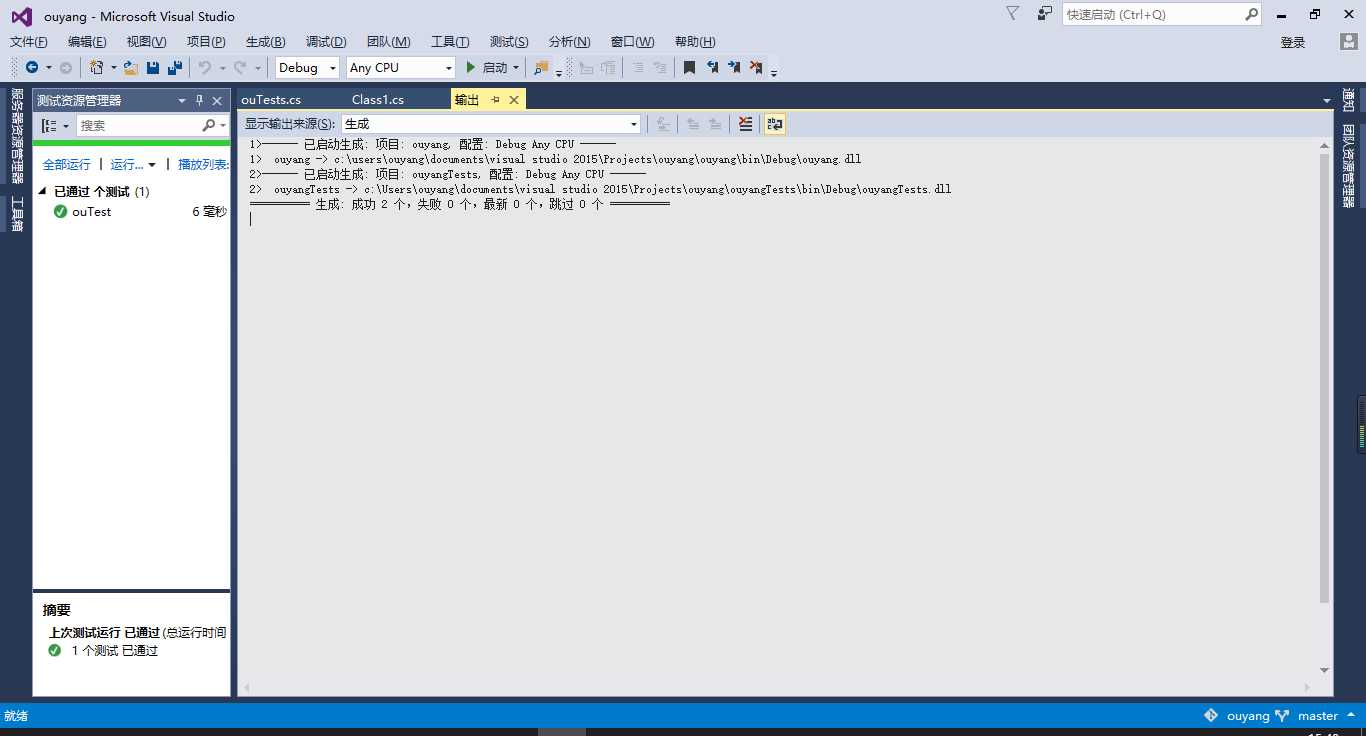Open the 文件(F) menu
Screen dimensions: 1366x736
click(x=29, y=41)
